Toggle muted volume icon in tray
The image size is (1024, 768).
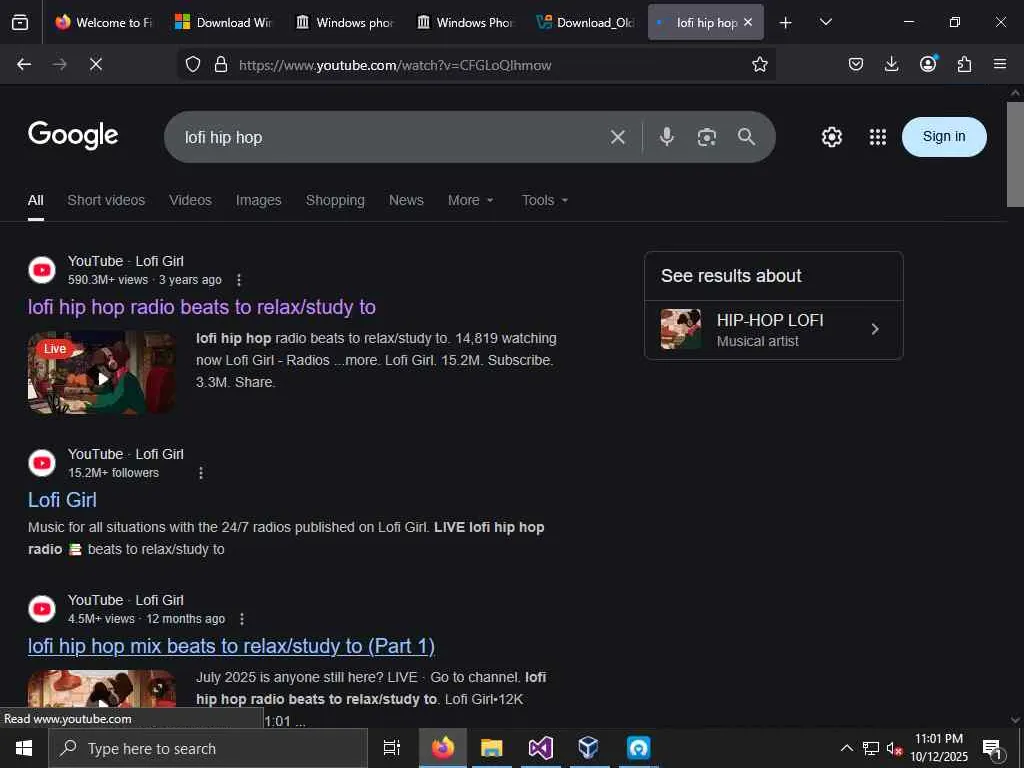(894, 748)
